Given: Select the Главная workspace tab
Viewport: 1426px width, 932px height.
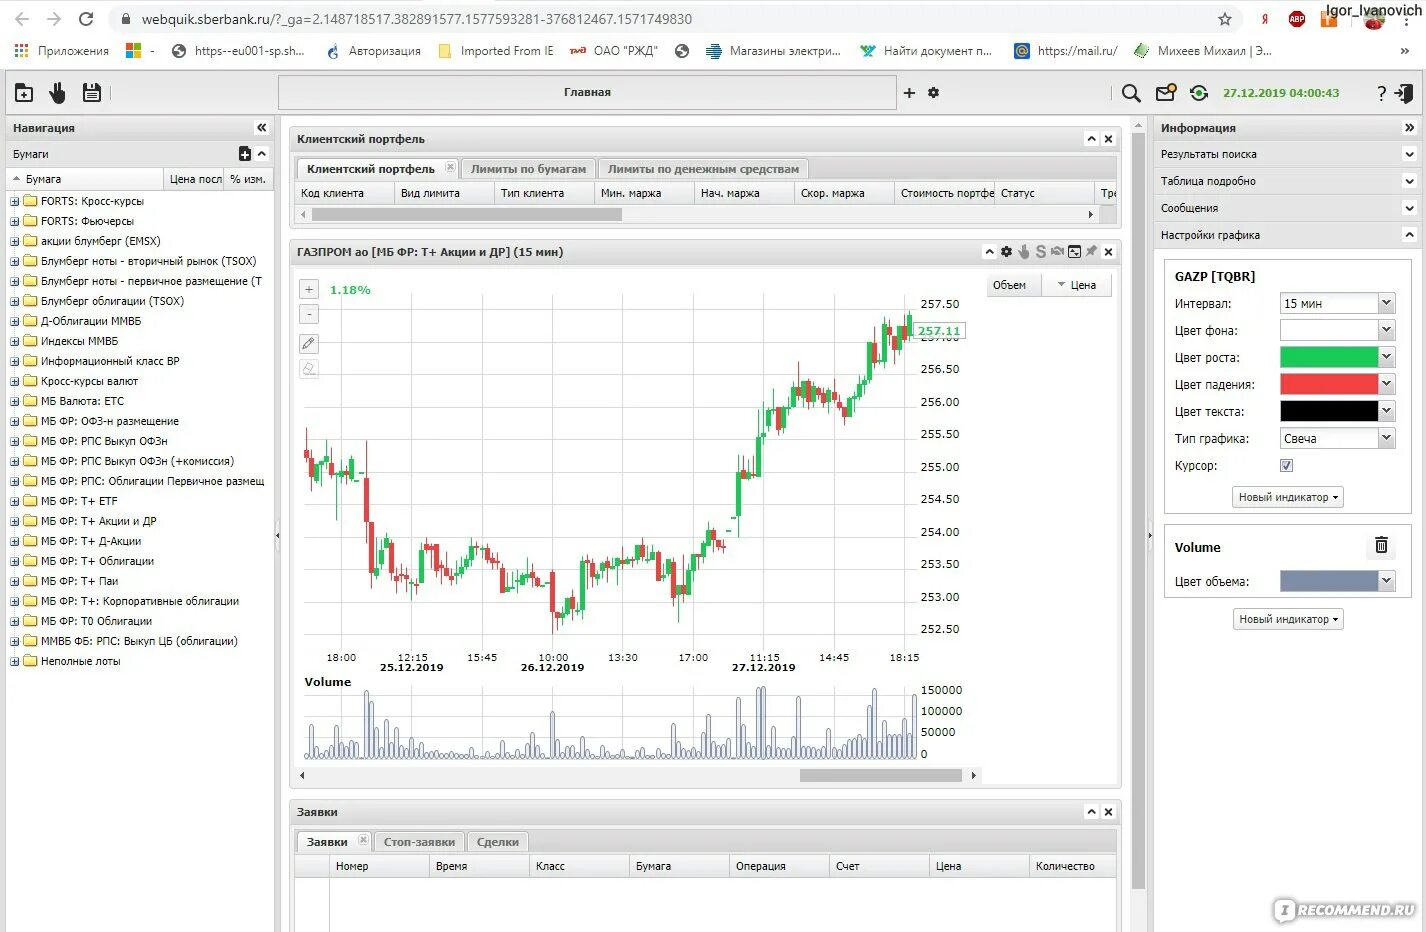Looking at the screenshot, I should pos(587,92).
